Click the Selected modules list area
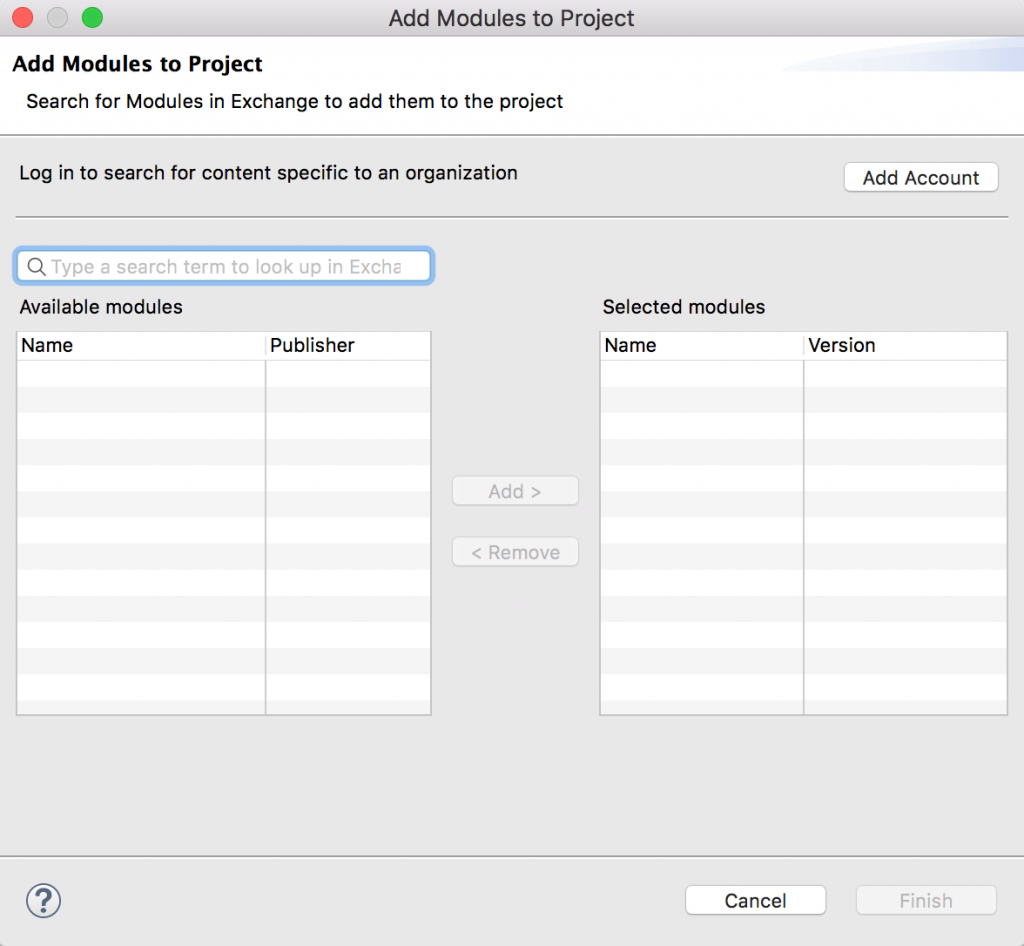This screenshot has width=1024, height=946. point(803,550)
